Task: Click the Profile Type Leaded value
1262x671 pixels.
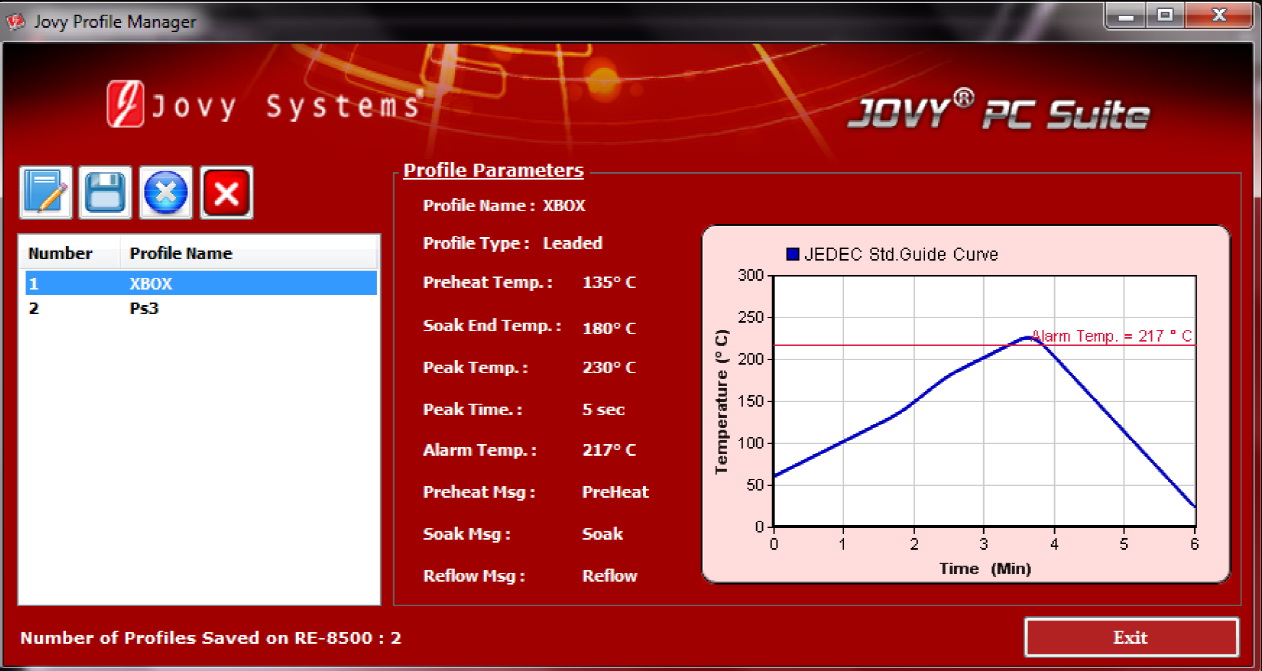Action: [572, 243]
